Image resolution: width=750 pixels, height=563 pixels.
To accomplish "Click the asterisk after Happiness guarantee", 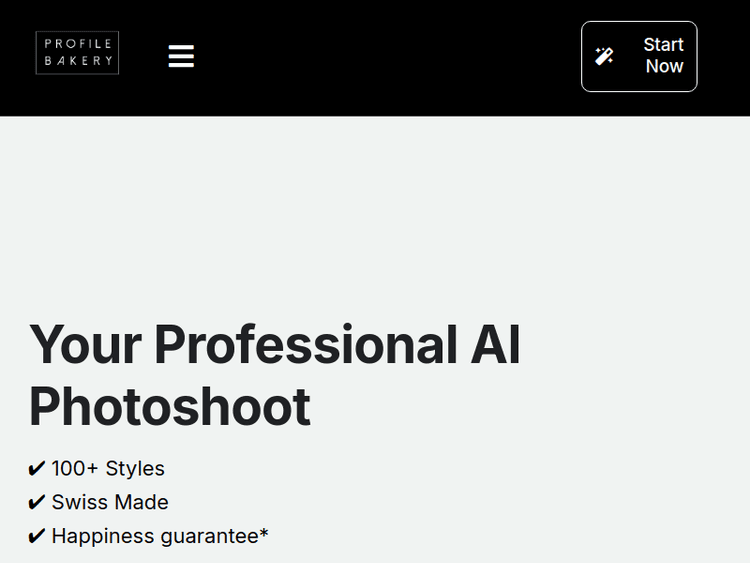I will click(x=264, y=533).
